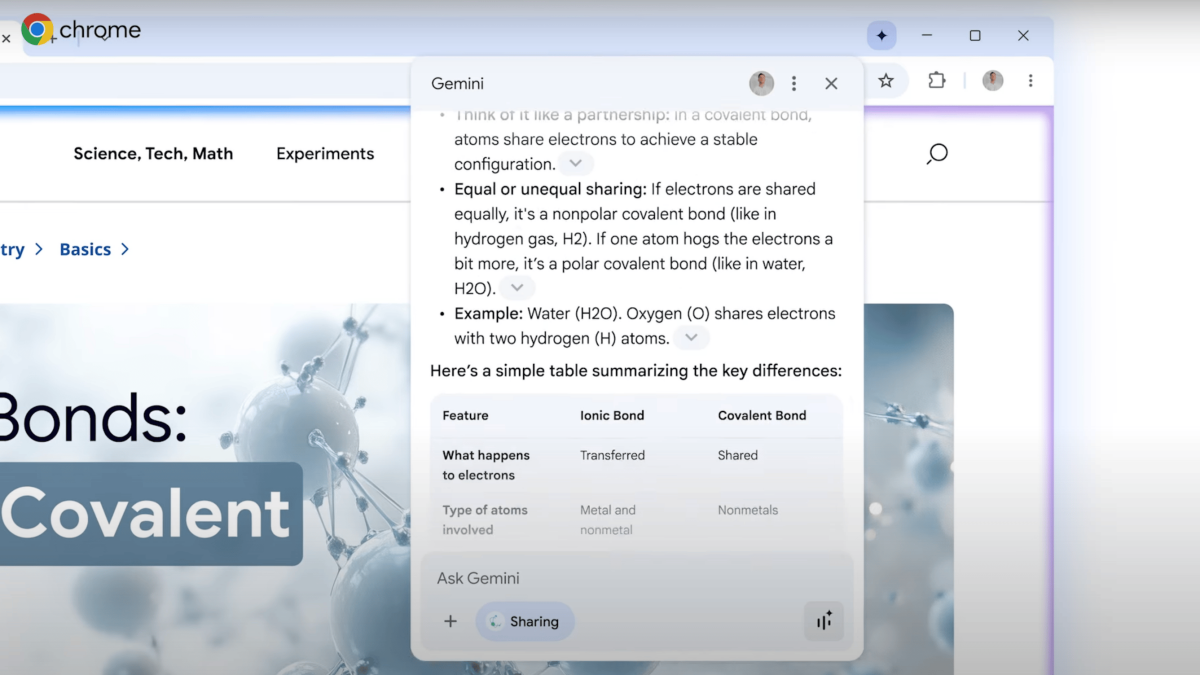Open the Science, Tech, Math menu
Viewport: 1200px width, 675px height.
click(153, 154)
